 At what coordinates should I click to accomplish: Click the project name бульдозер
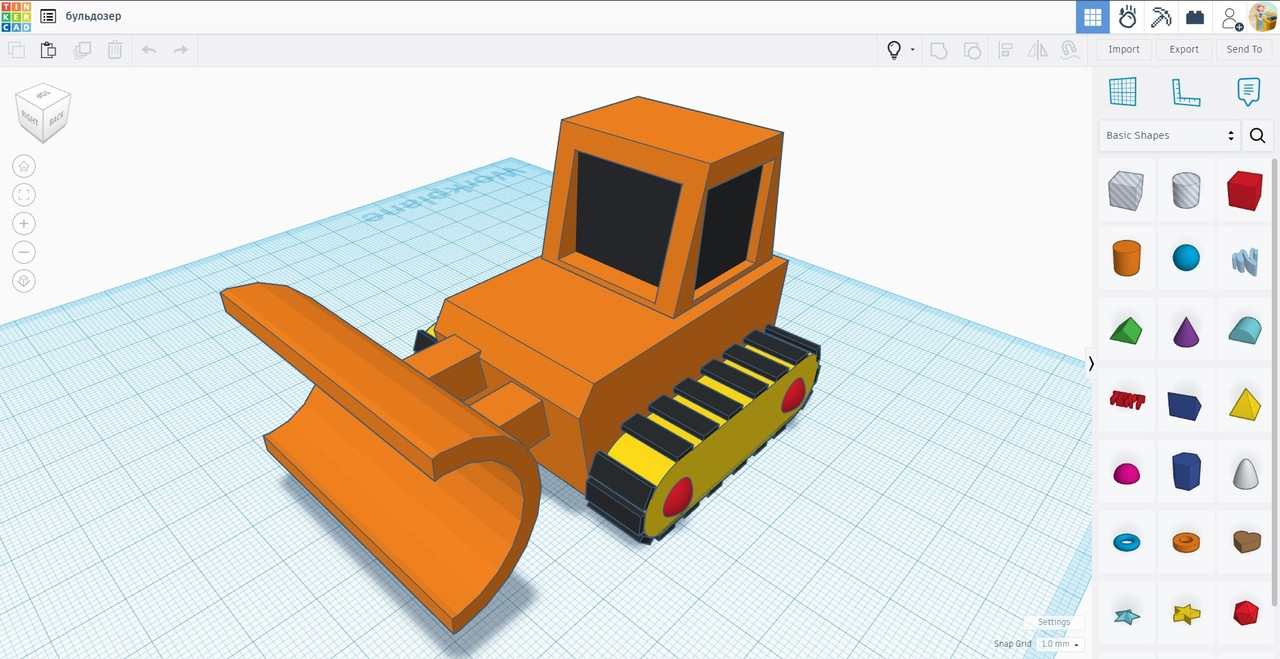coord(93,17)
